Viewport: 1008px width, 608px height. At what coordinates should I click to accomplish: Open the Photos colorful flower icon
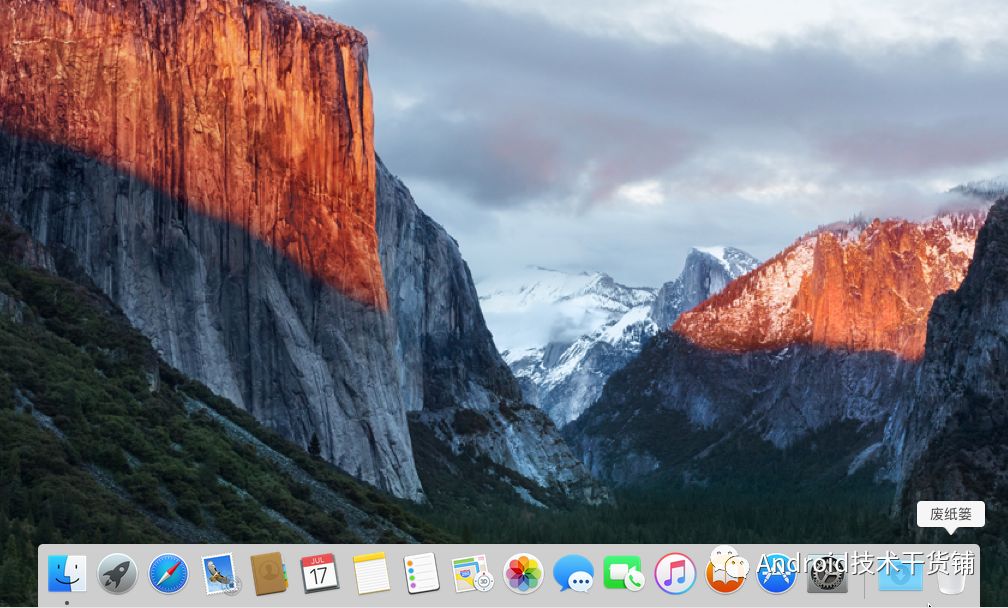pos(523,573)
